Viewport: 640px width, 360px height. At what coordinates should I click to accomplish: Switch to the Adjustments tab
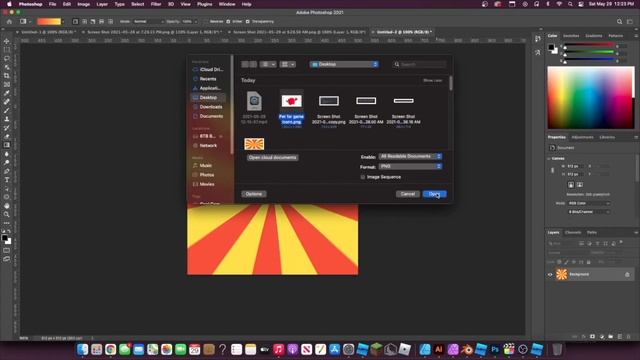tap(582, 137)
